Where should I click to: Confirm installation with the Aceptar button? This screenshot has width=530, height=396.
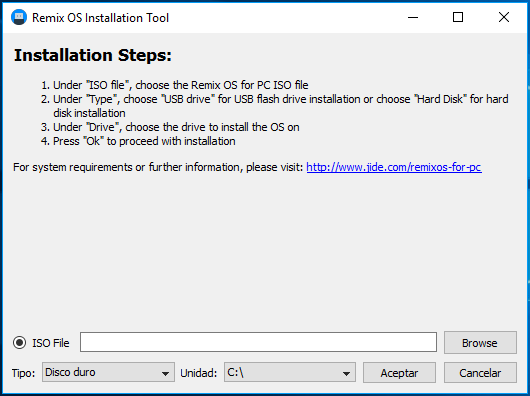click(399, 373)
